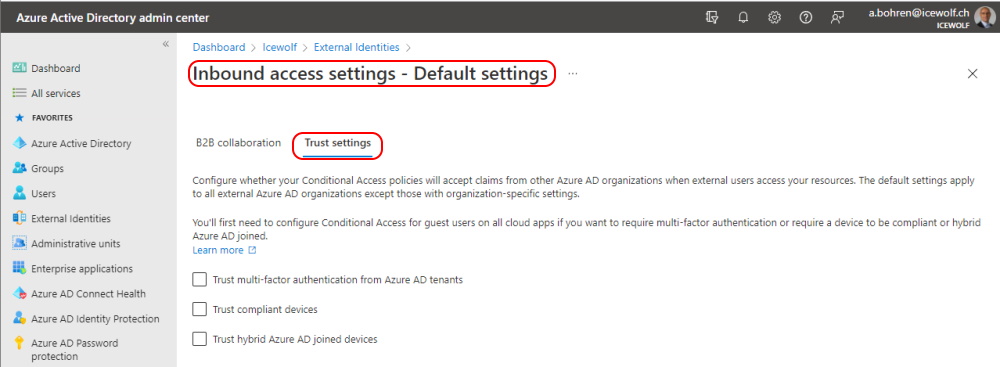1000x367 pixels.
Task: Click the Azure AD Identity Protection icon
Action: [19, 318]
